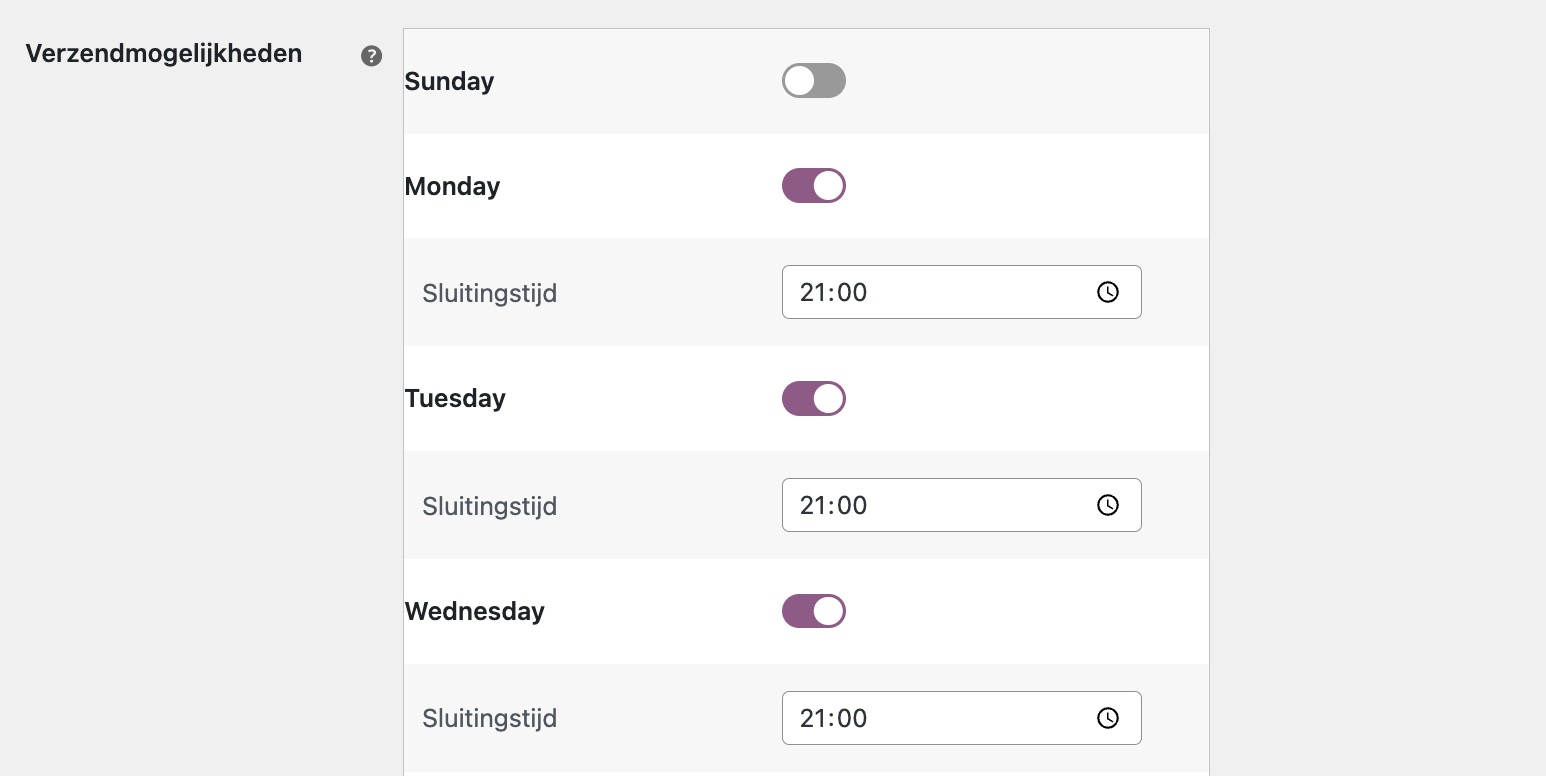Click the Tuesday day label
This screenshot has width=1546, height=776.
[x=455, y=398]
